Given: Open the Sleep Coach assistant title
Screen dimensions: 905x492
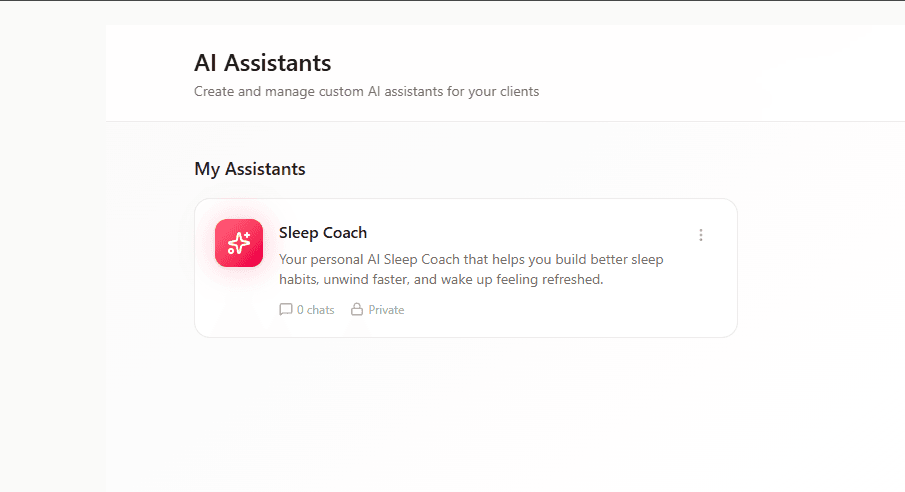Looking at the screenshot, I should [x=323, y=233].
